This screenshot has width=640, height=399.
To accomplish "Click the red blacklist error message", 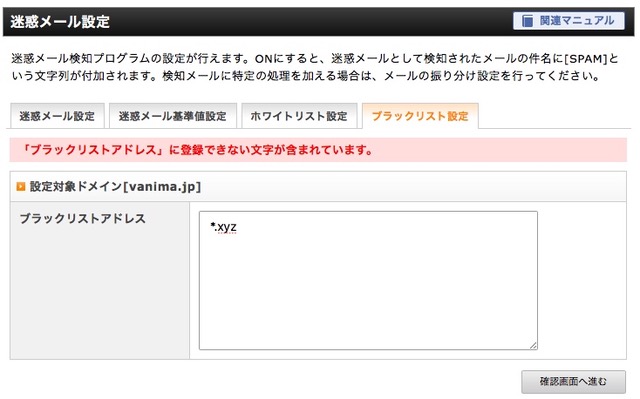I will coord(198,150).
